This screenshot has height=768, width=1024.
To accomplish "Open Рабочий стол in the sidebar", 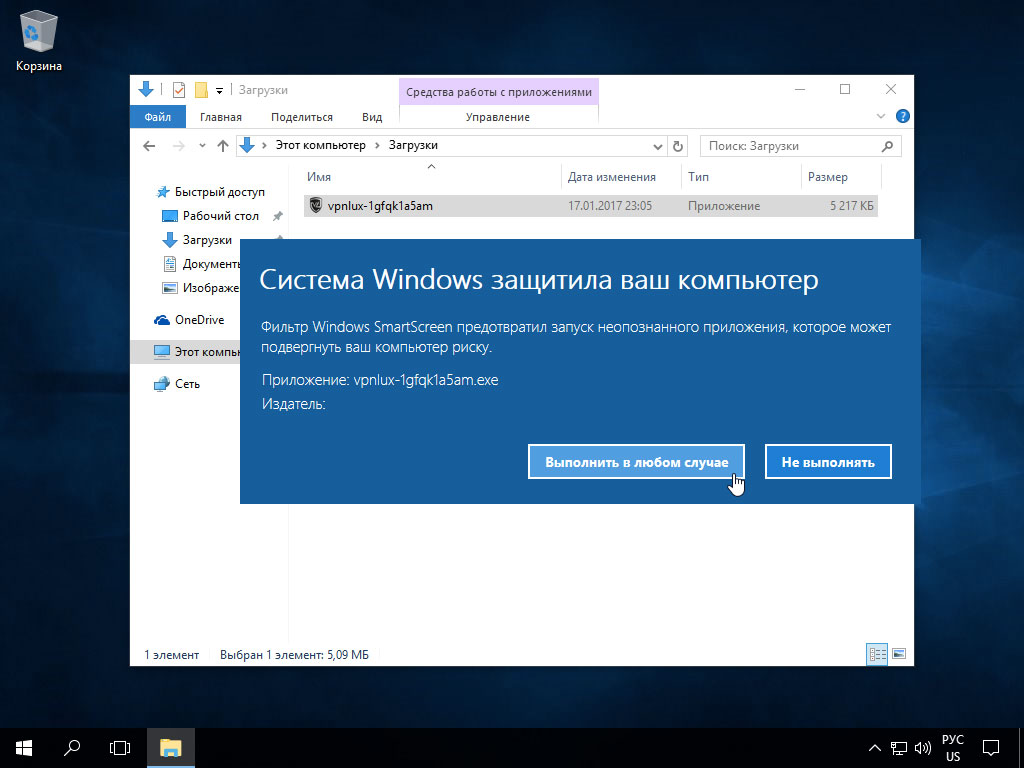I will coord(221,216).
